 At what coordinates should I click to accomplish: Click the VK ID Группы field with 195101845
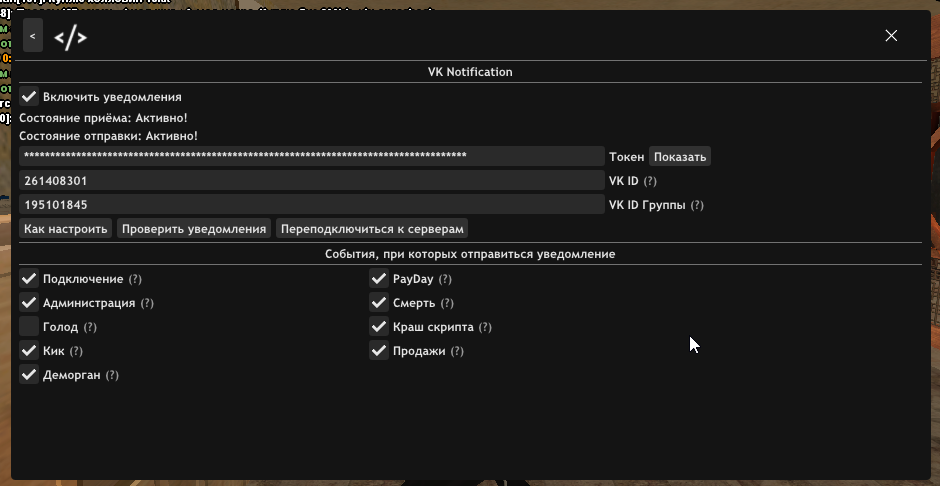point(312,204)
